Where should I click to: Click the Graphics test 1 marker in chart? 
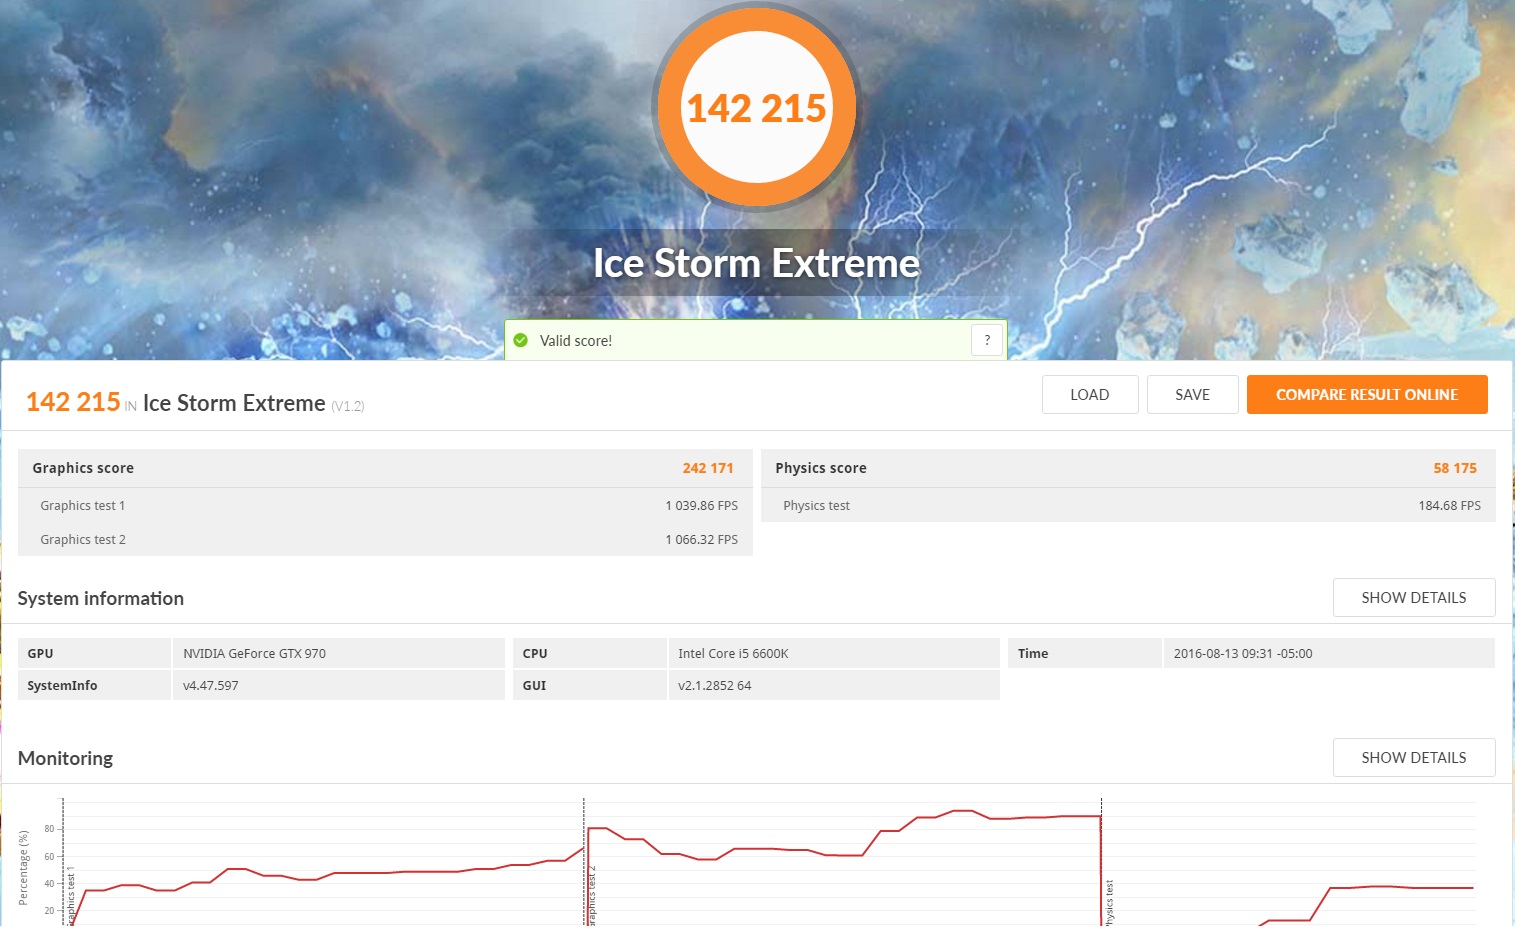click(71, 896)
